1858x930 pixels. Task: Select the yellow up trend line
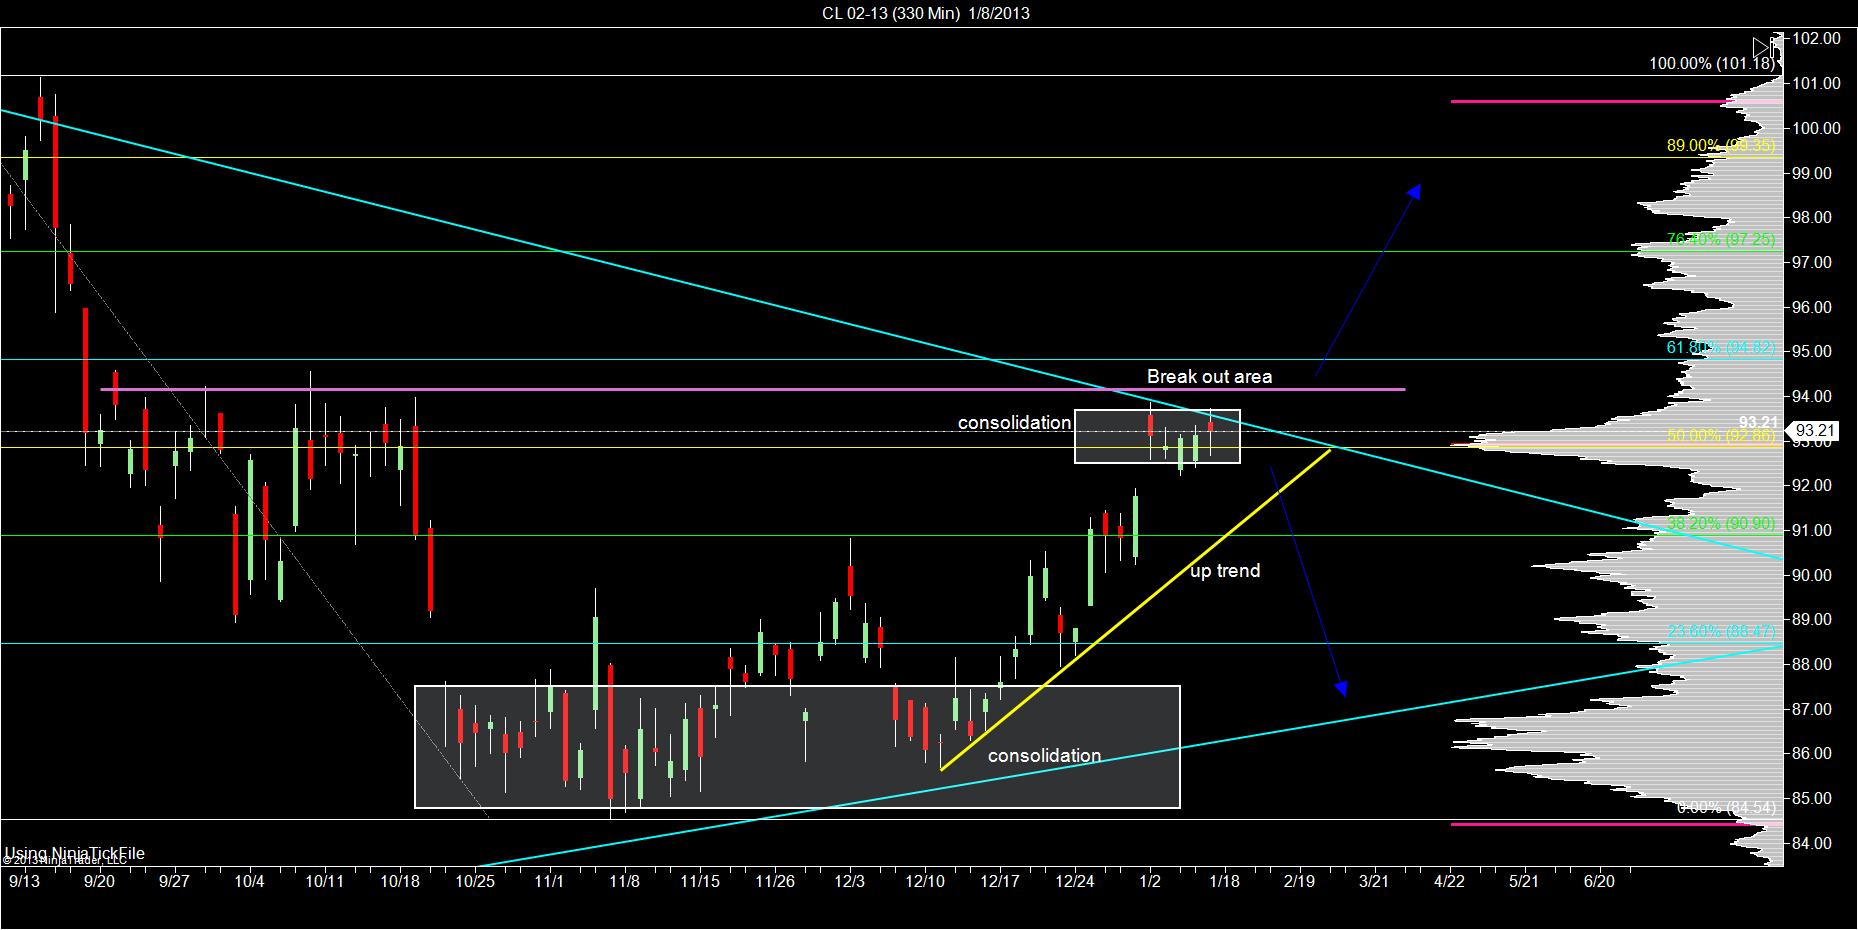tap(1136, 610)
